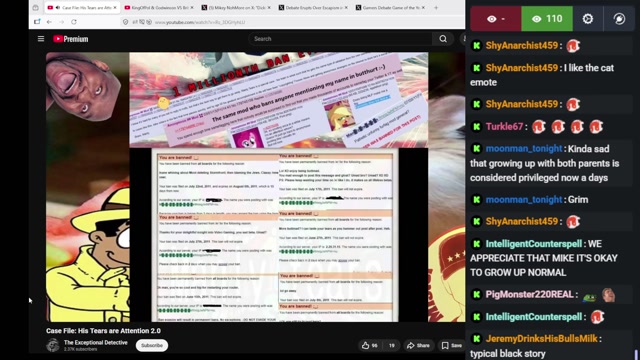Close the 'KingOfPol & Godwinson' tab
Screen dimensions: 640x360
192,7
